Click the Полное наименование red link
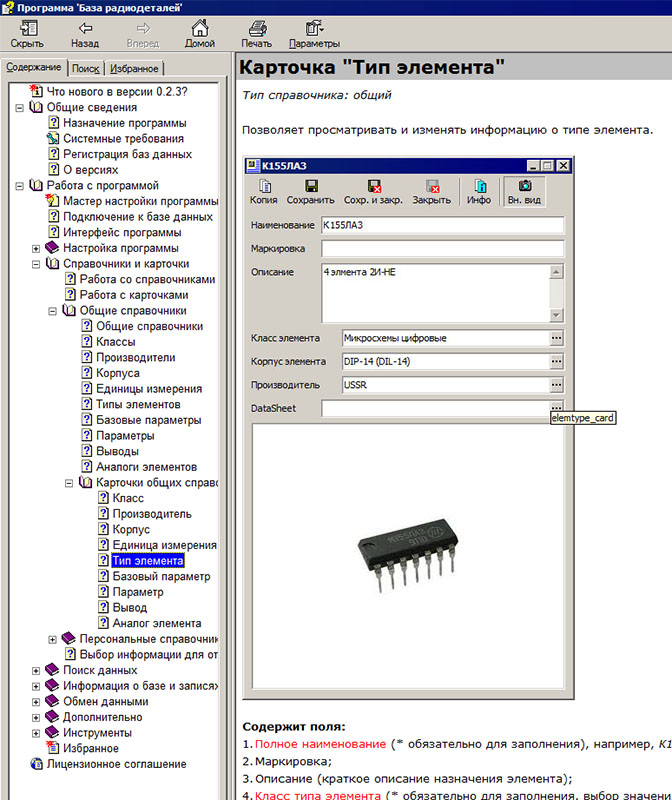672x800 pixels. coord(320,744)
